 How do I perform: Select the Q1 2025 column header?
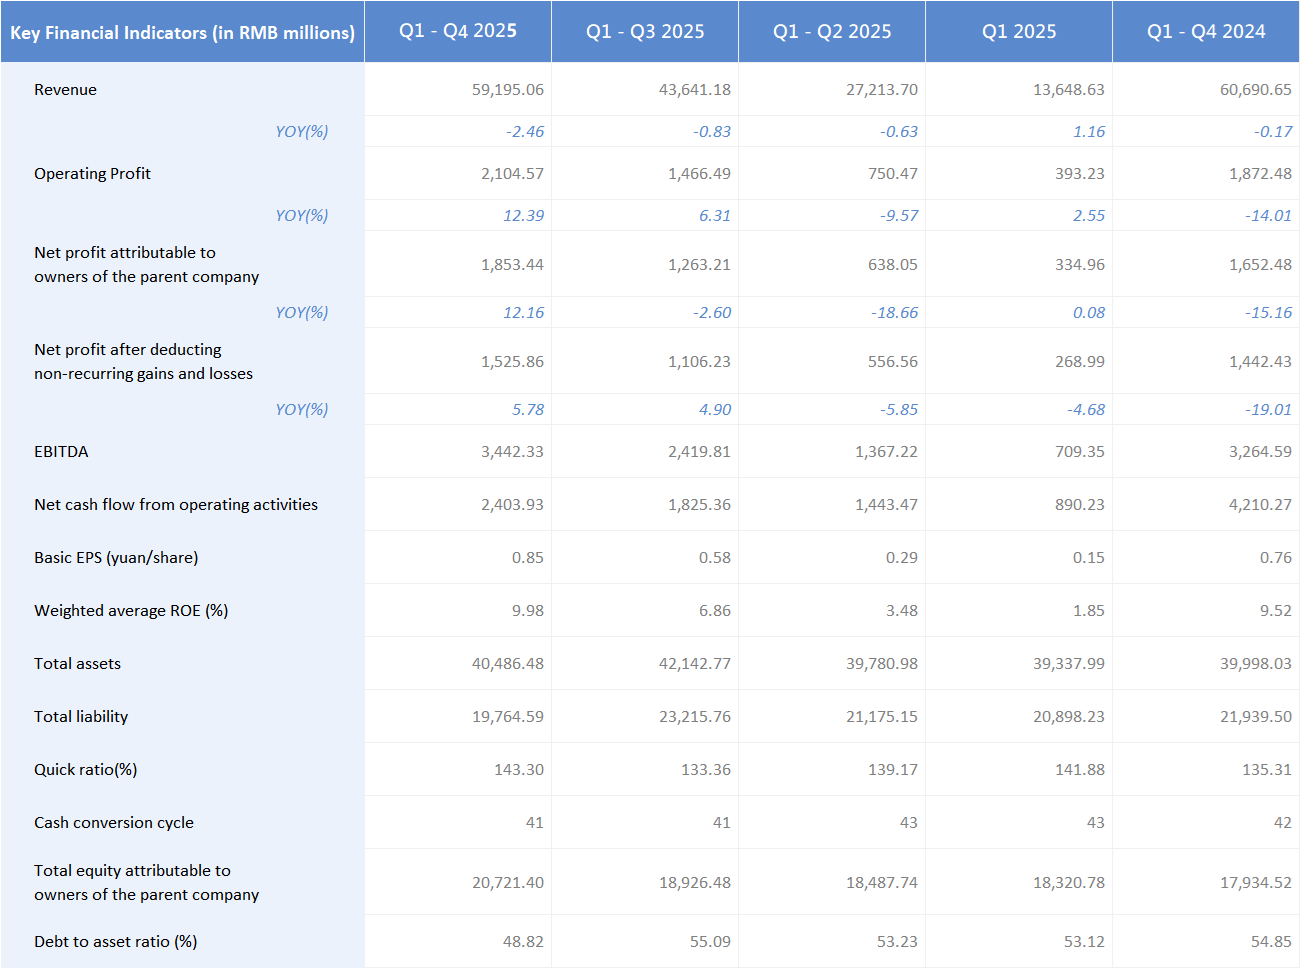1019,32
